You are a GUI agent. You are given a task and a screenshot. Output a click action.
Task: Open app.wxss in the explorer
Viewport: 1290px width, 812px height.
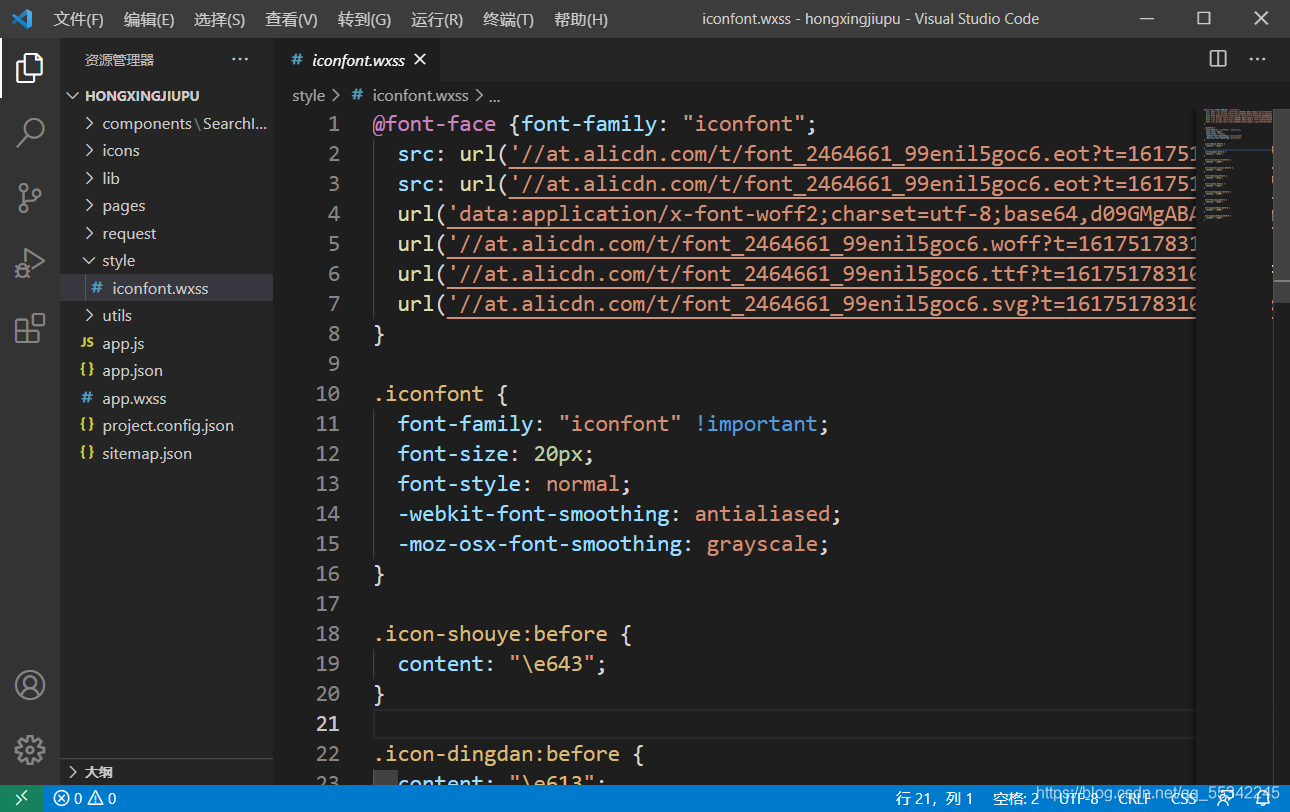pos(166,399)
